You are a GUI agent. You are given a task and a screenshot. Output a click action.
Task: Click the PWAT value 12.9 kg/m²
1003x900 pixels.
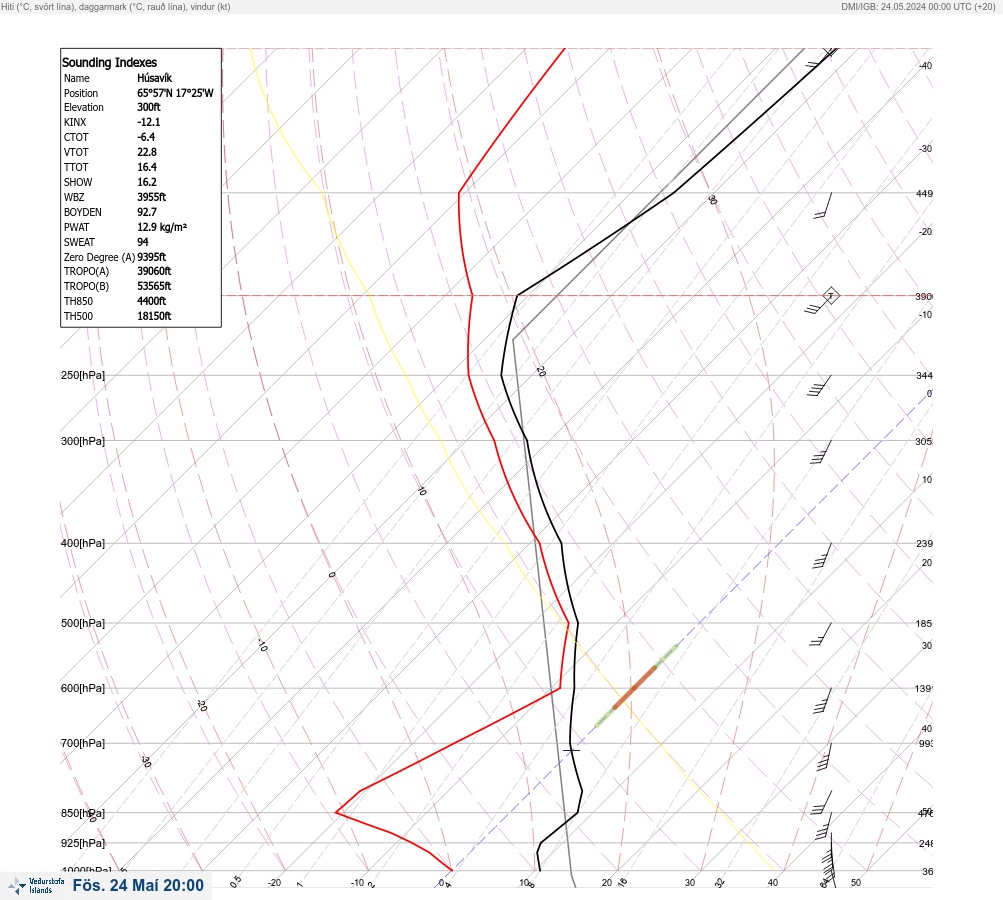tap(162, 227)
